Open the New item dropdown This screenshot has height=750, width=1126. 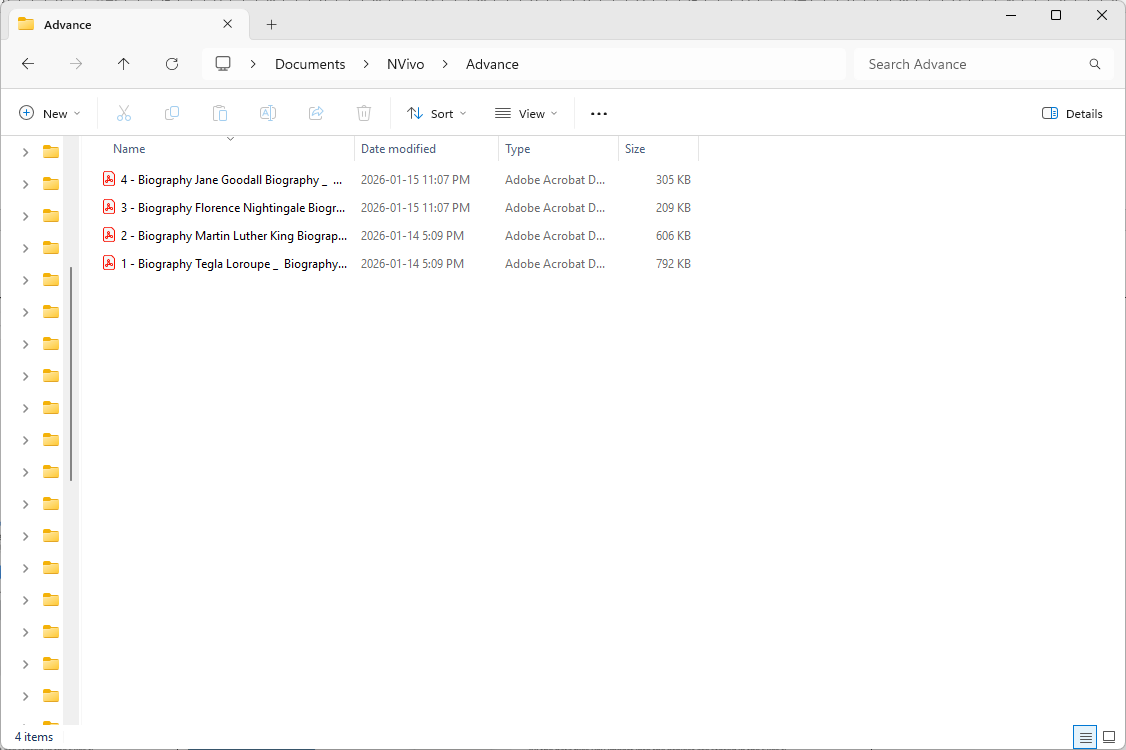pos(50,114)
